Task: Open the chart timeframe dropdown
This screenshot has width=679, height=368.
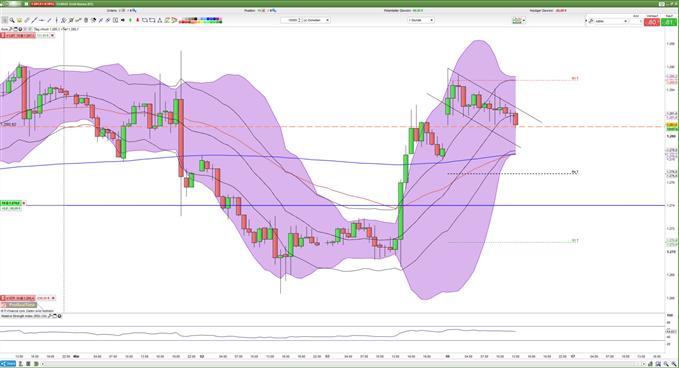Action: click(x=420, y=20)
